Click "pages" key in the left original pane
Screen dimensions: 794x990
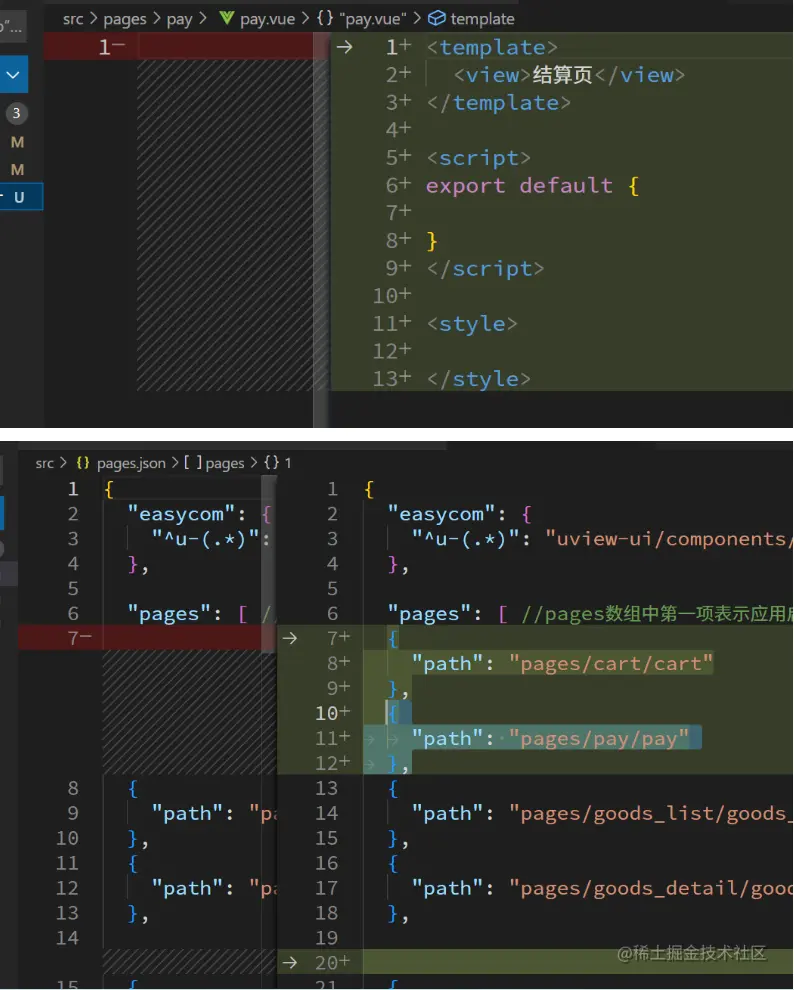pos(168,614)
